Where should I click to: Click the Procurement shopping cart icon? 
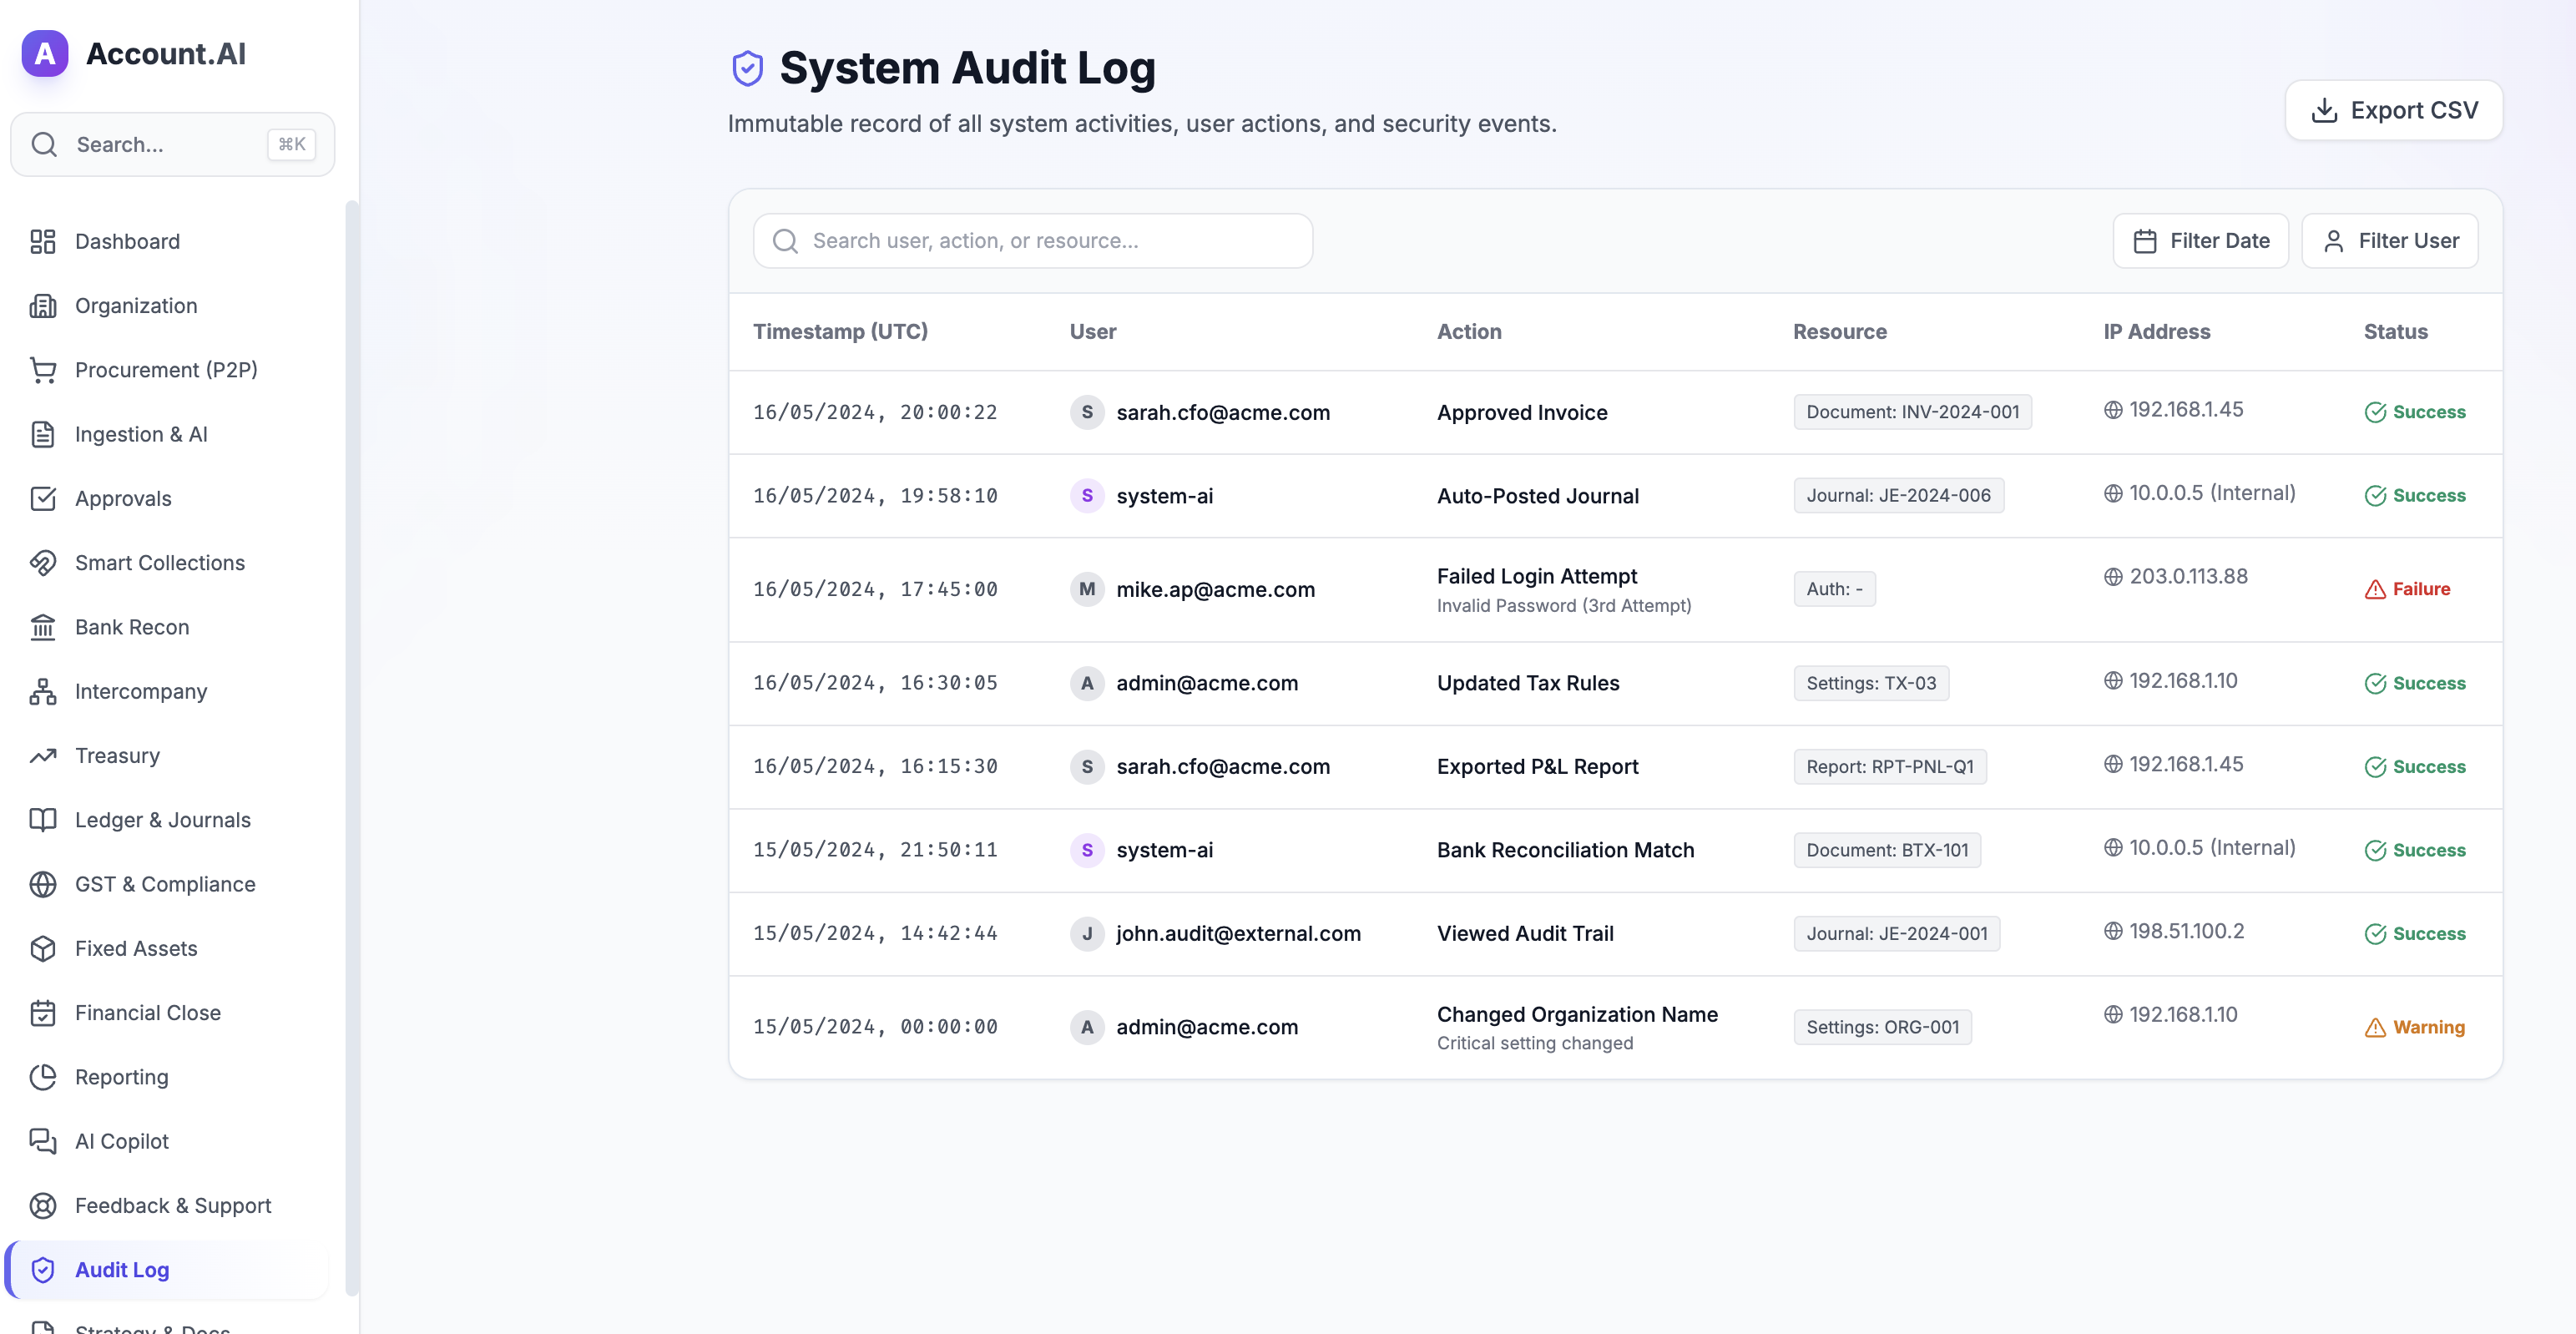43,370
